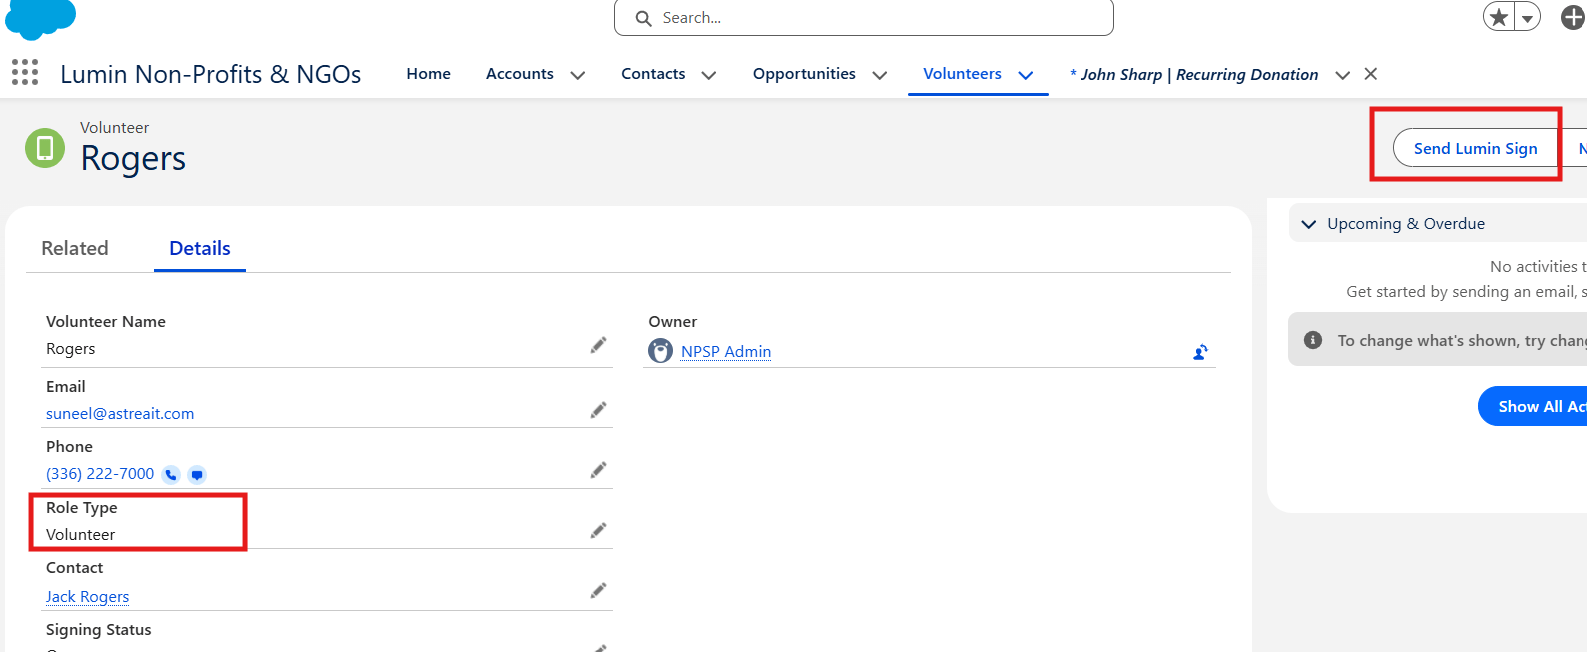Go to the Home tab
This screenshot has height=652, width=1587.
428,74
